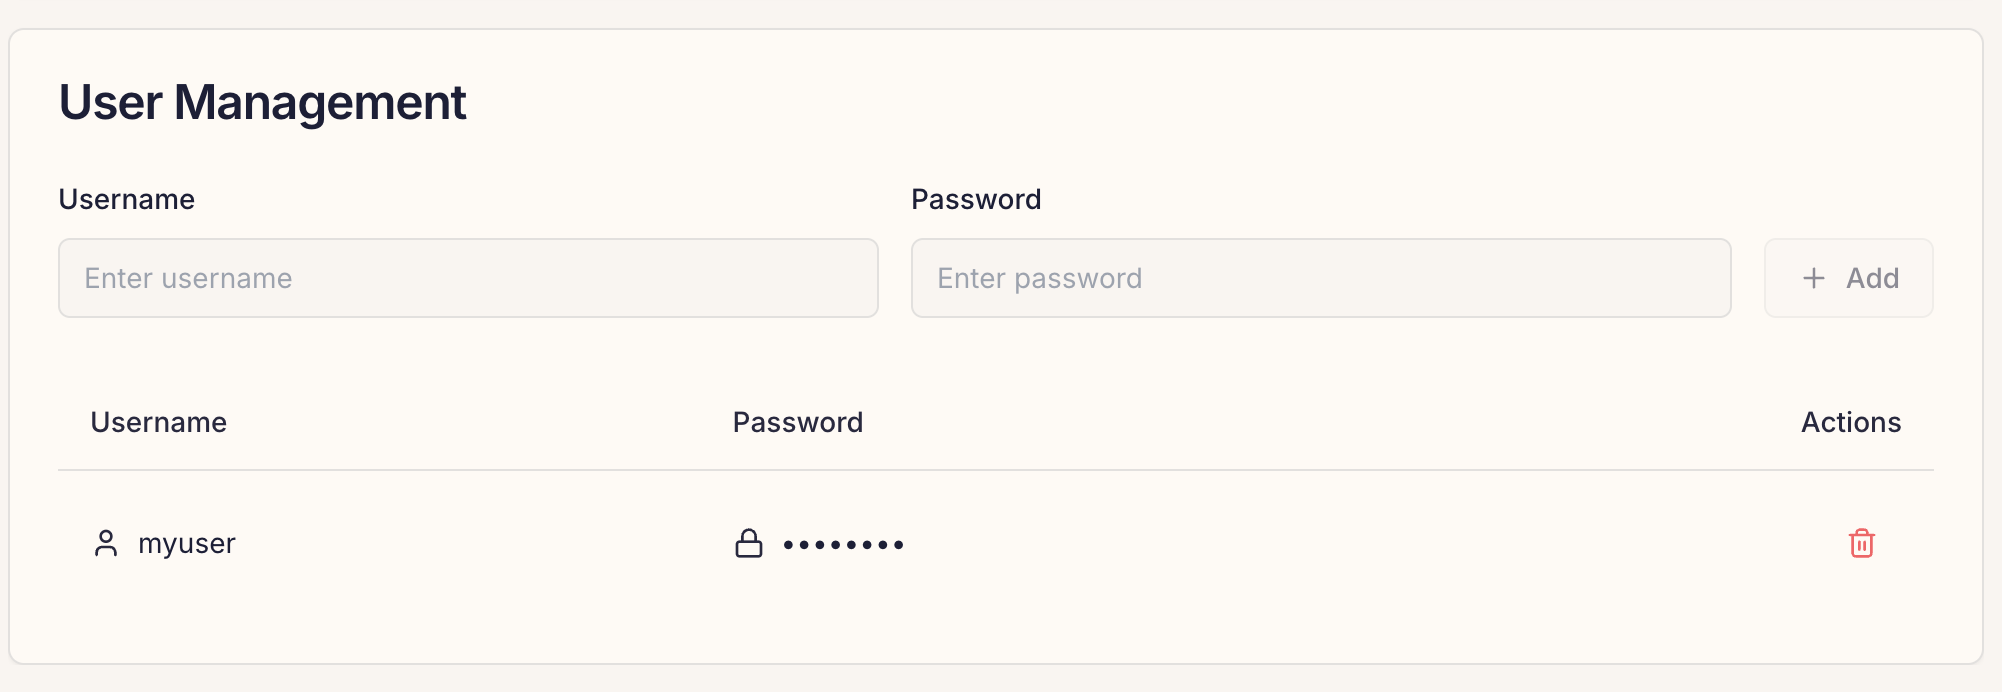
Task: Click the Username column header in the table
Action: (x=159, y=422)
